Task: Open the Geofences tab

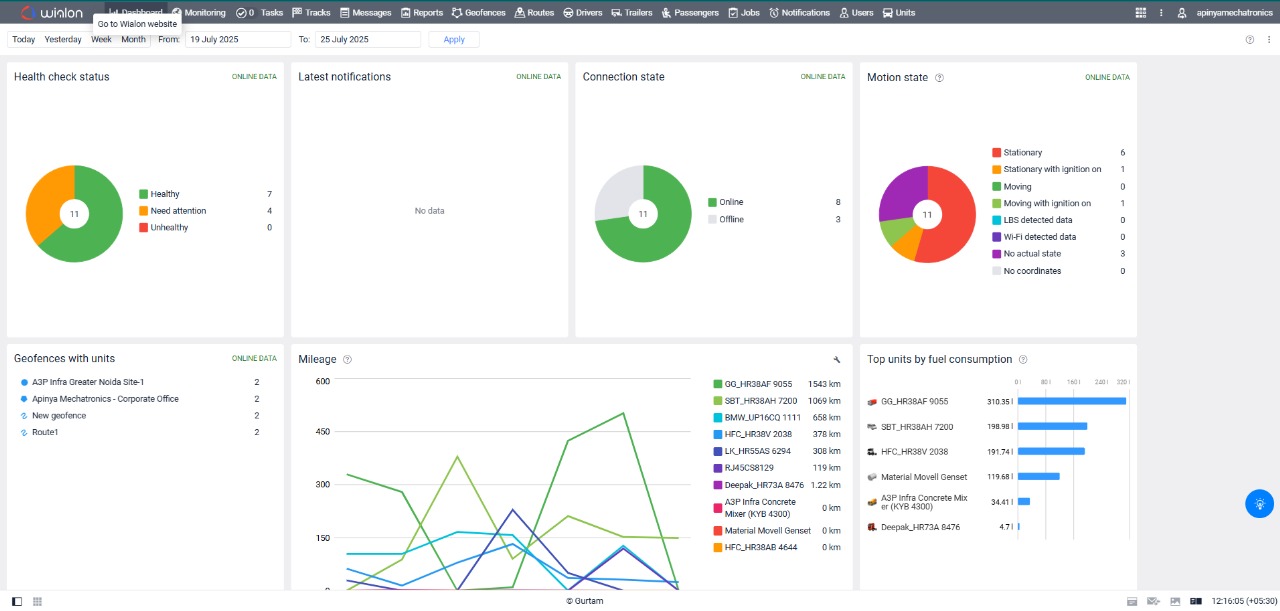Action: tap(478, 13)
